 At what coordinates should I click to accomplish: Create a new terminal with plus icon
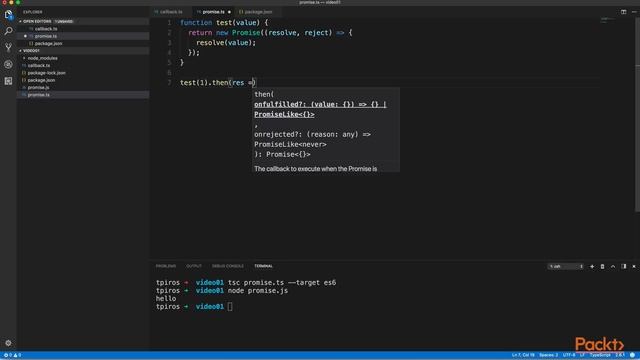[x=592, y=267]
